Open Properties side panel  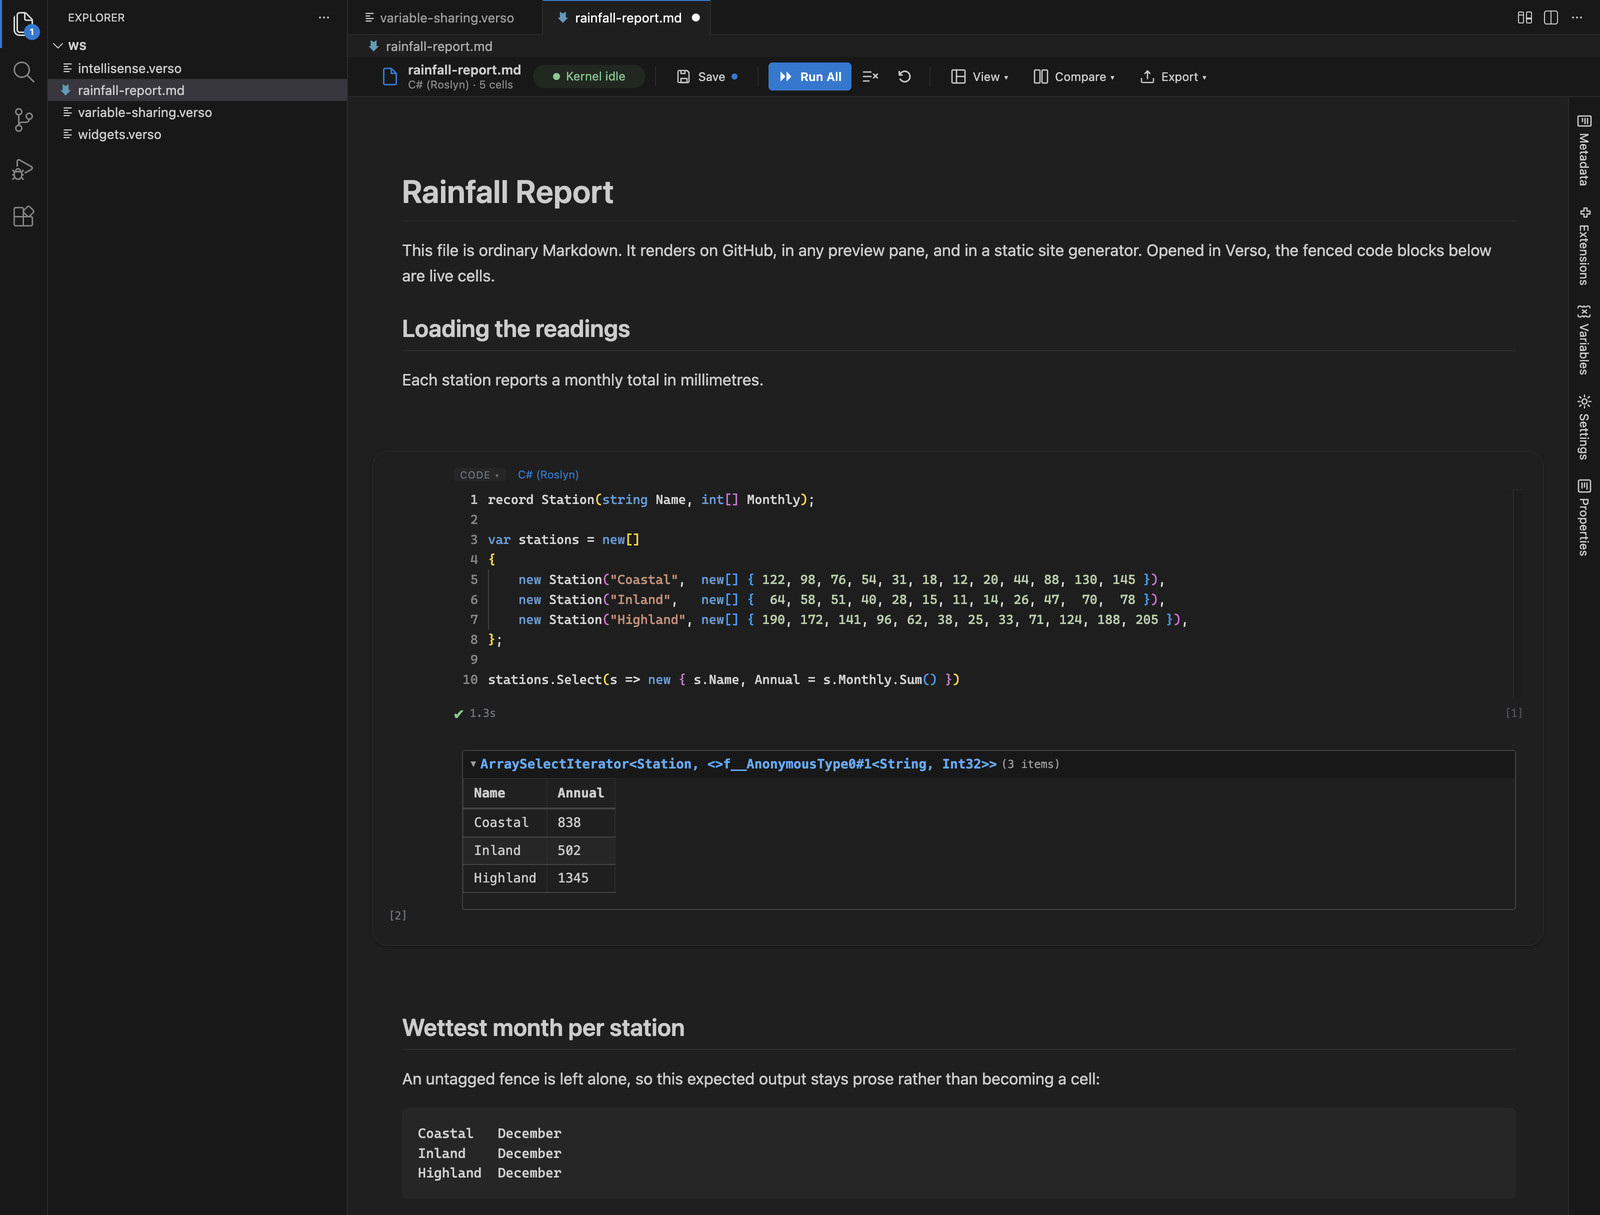point(1584,517)
